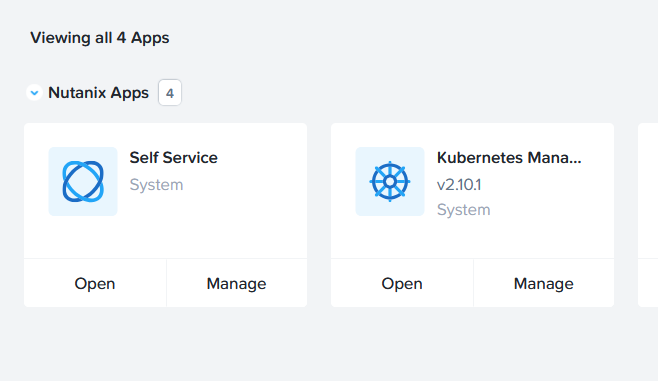Select the Self Service title text
The height and width of the screenshot is (381, 658).
click(x=174, y=158)
